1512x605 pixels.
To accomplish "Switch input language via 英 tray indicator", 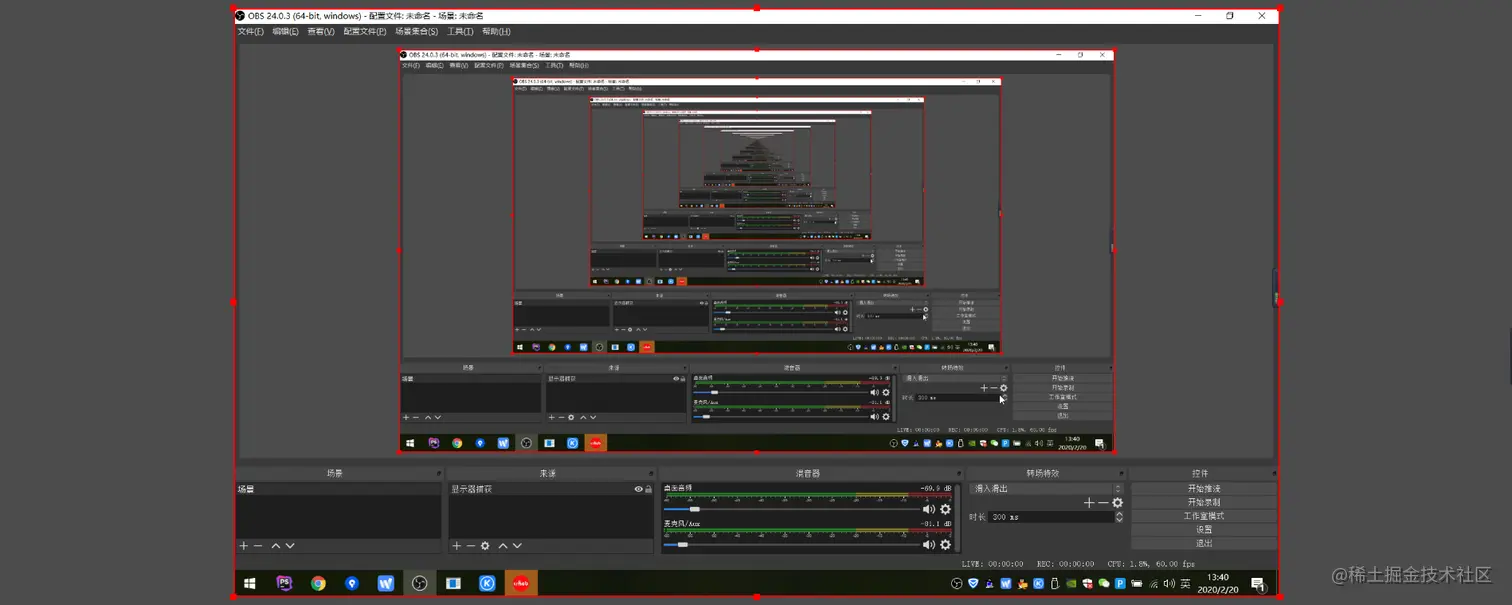I will [1185, 584].
